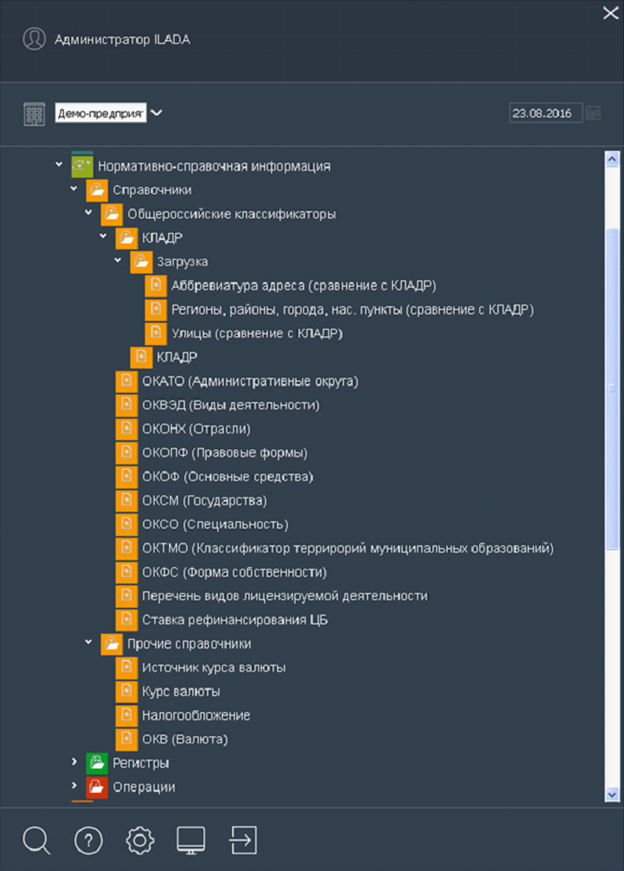This screenshot has height=871, width=624.
Task: Click the enterprise building icon
Action: 34,113
